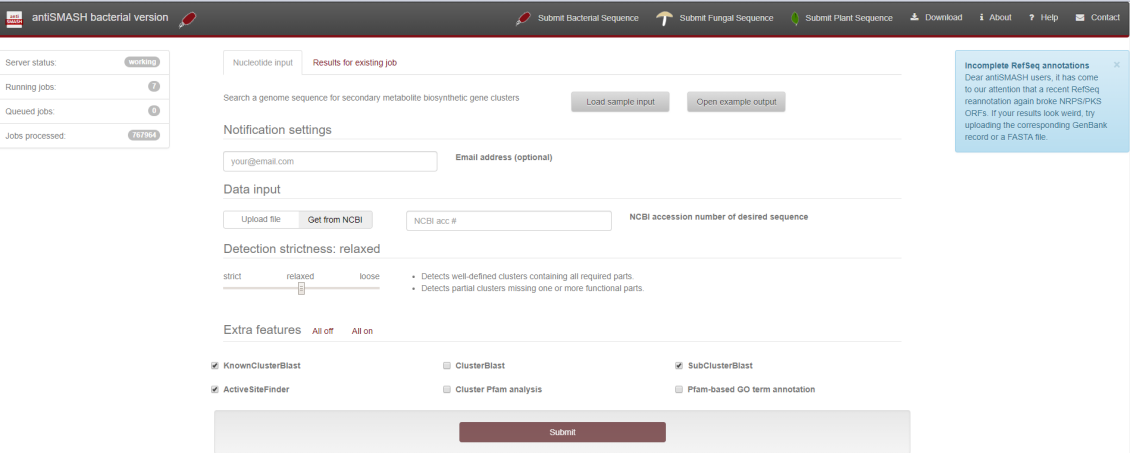Click the 'Detection strictness: relaxed' heading
This screenshot has height=453, width=1130.
pyautogui.click(x=301, y=249)
